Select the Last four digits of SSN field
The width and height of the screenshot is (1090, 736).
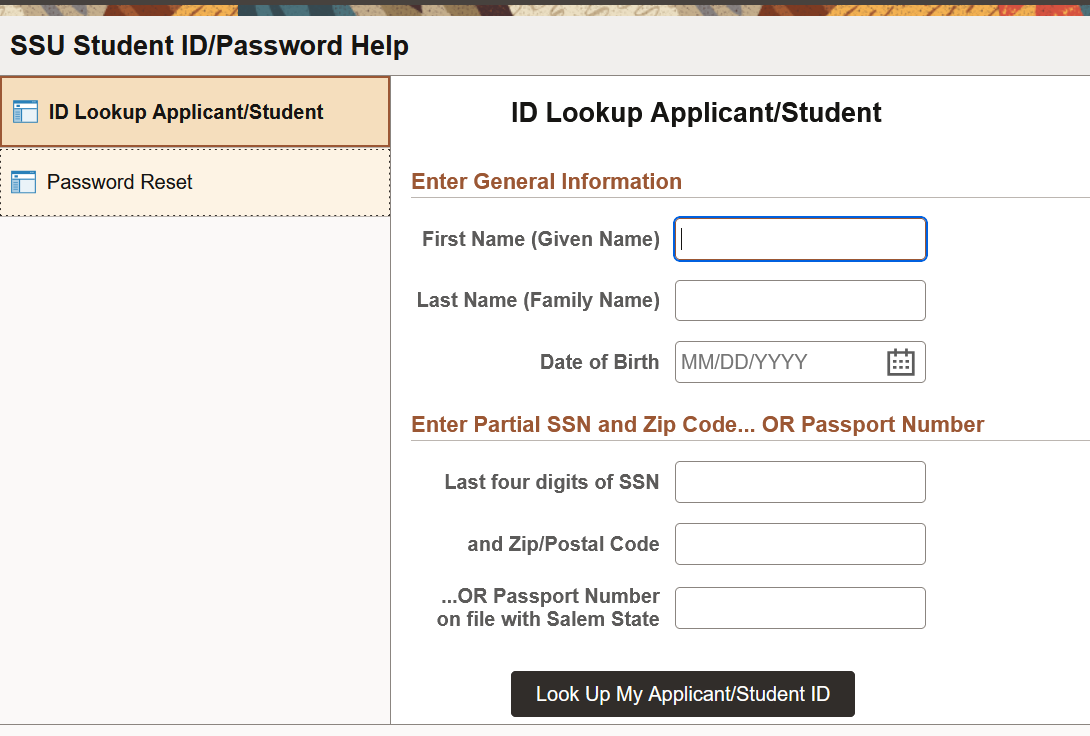[800, 482]
